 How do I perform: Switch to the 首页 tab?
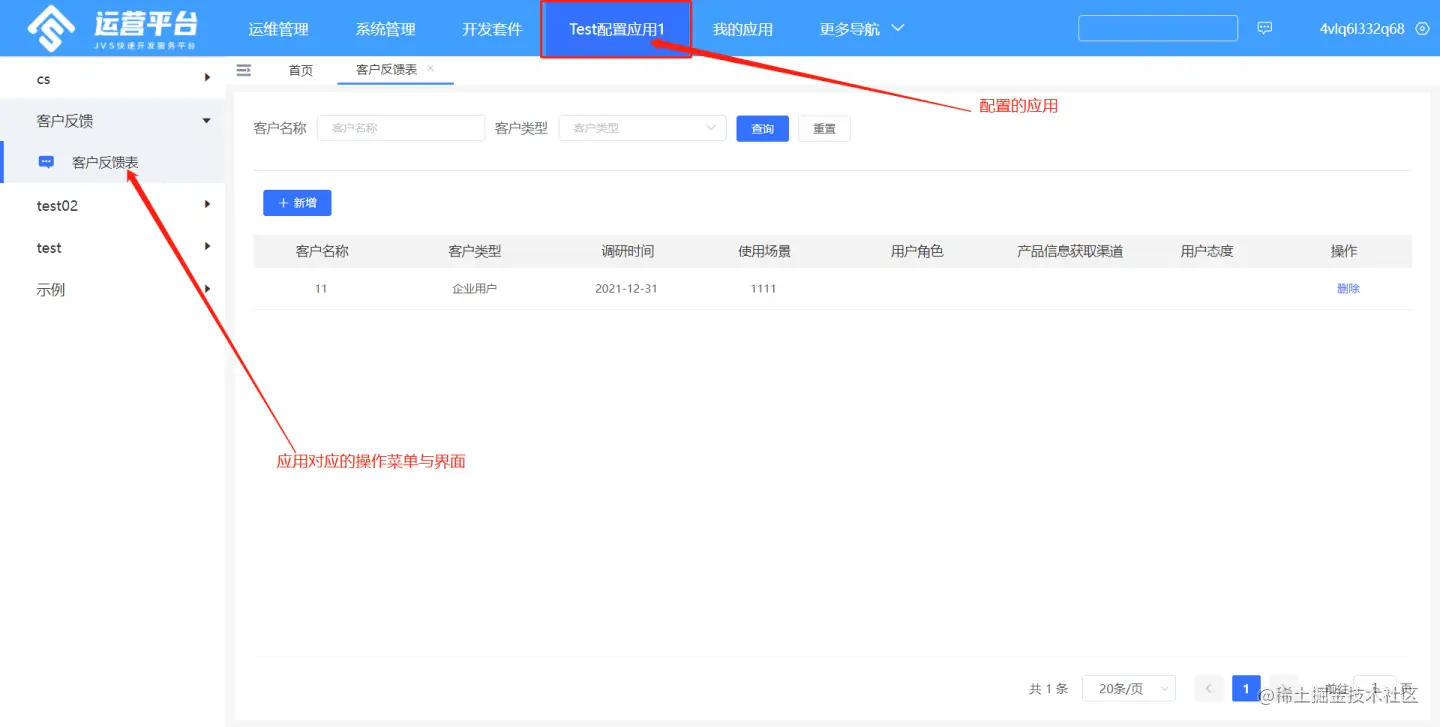click(x=301, y=70)
